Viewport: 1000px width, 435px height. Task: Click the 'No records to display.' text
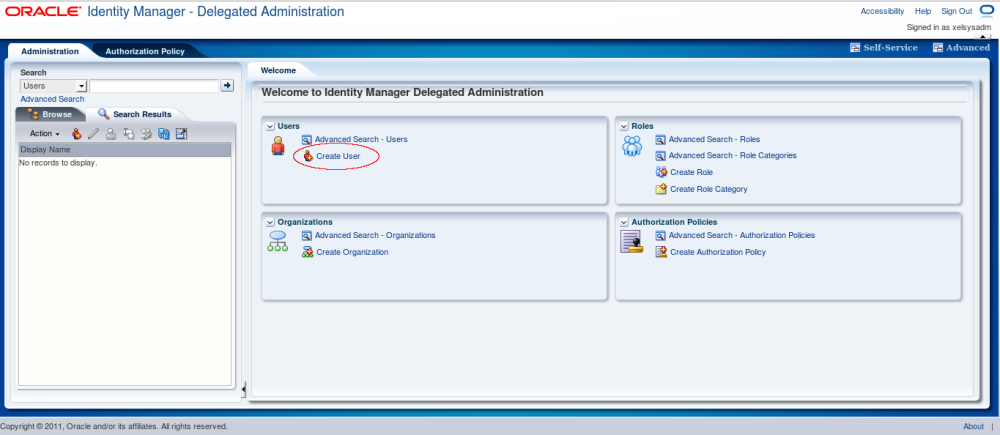click(59, 163)
